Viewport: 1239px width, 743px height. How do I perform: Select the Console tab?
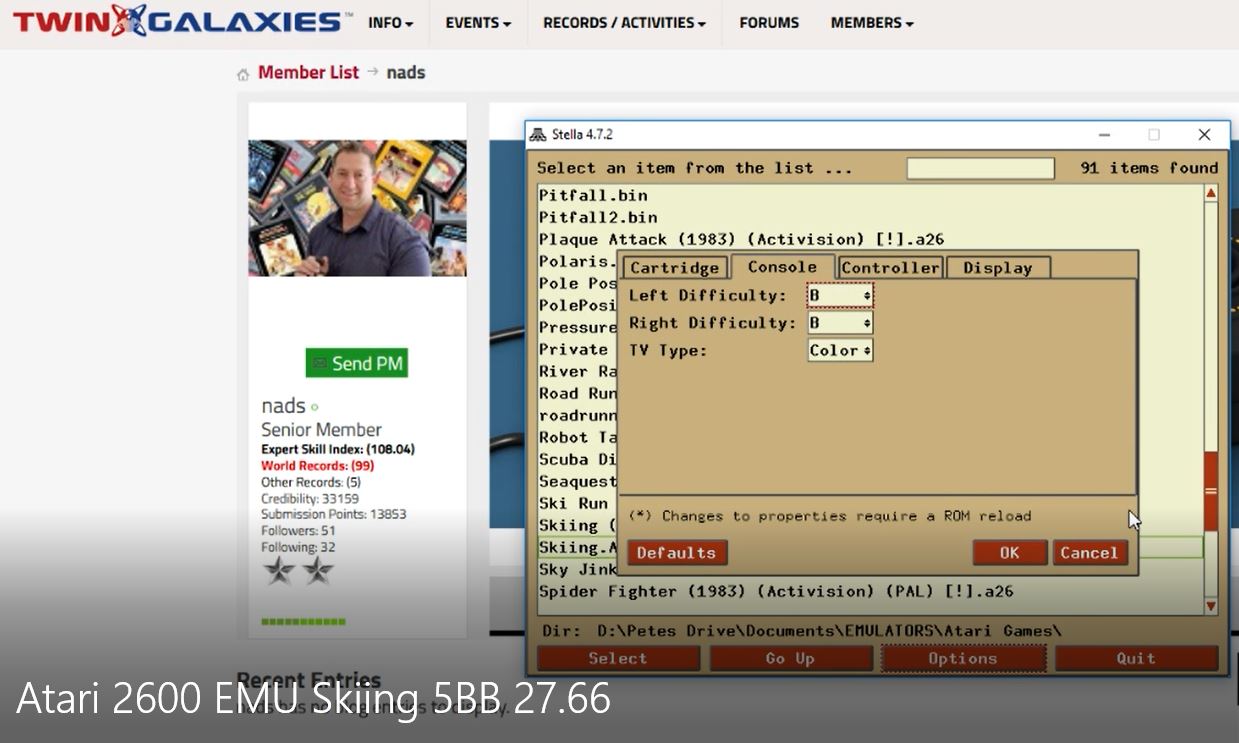tap(782, 266)
